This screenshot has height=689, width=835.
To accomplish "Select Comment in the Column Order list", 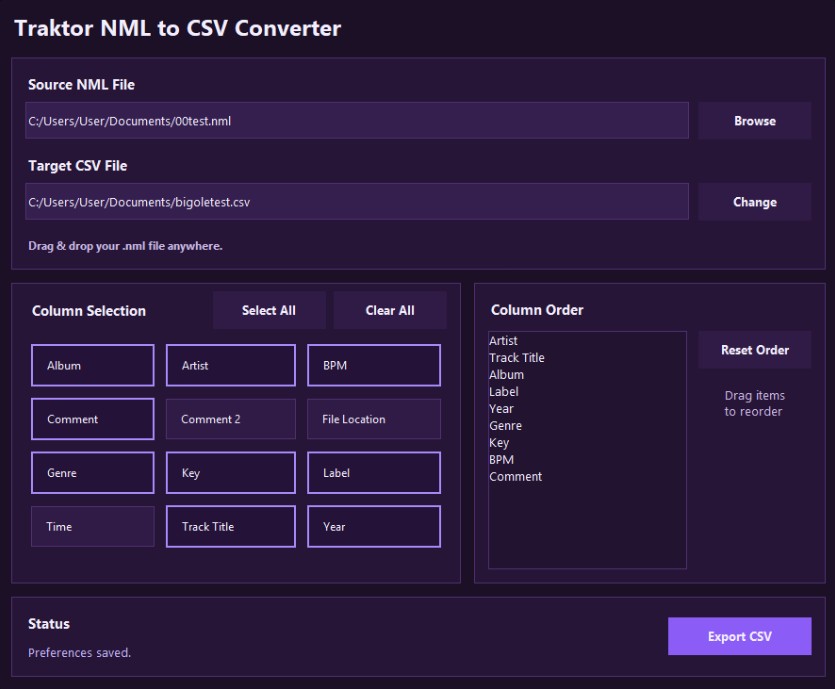I will [587, 477].
